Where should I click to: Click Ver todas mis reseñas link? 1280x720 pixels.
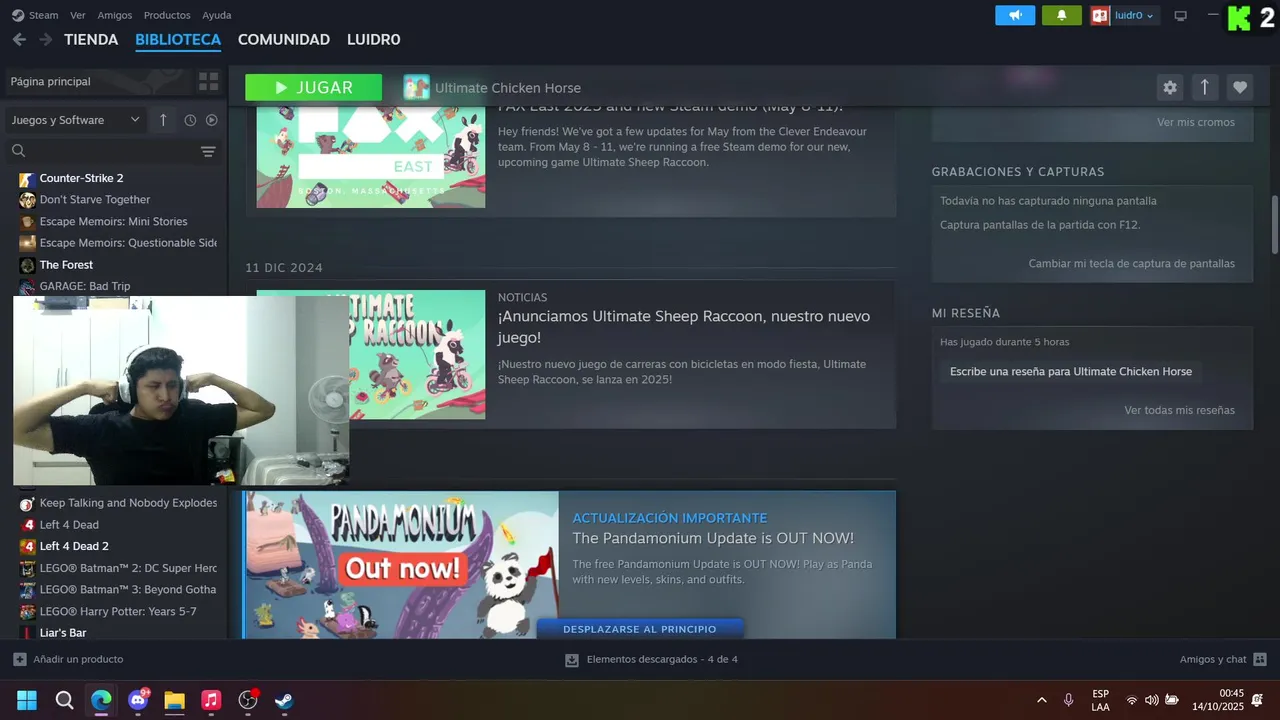tap(1179, 410)
